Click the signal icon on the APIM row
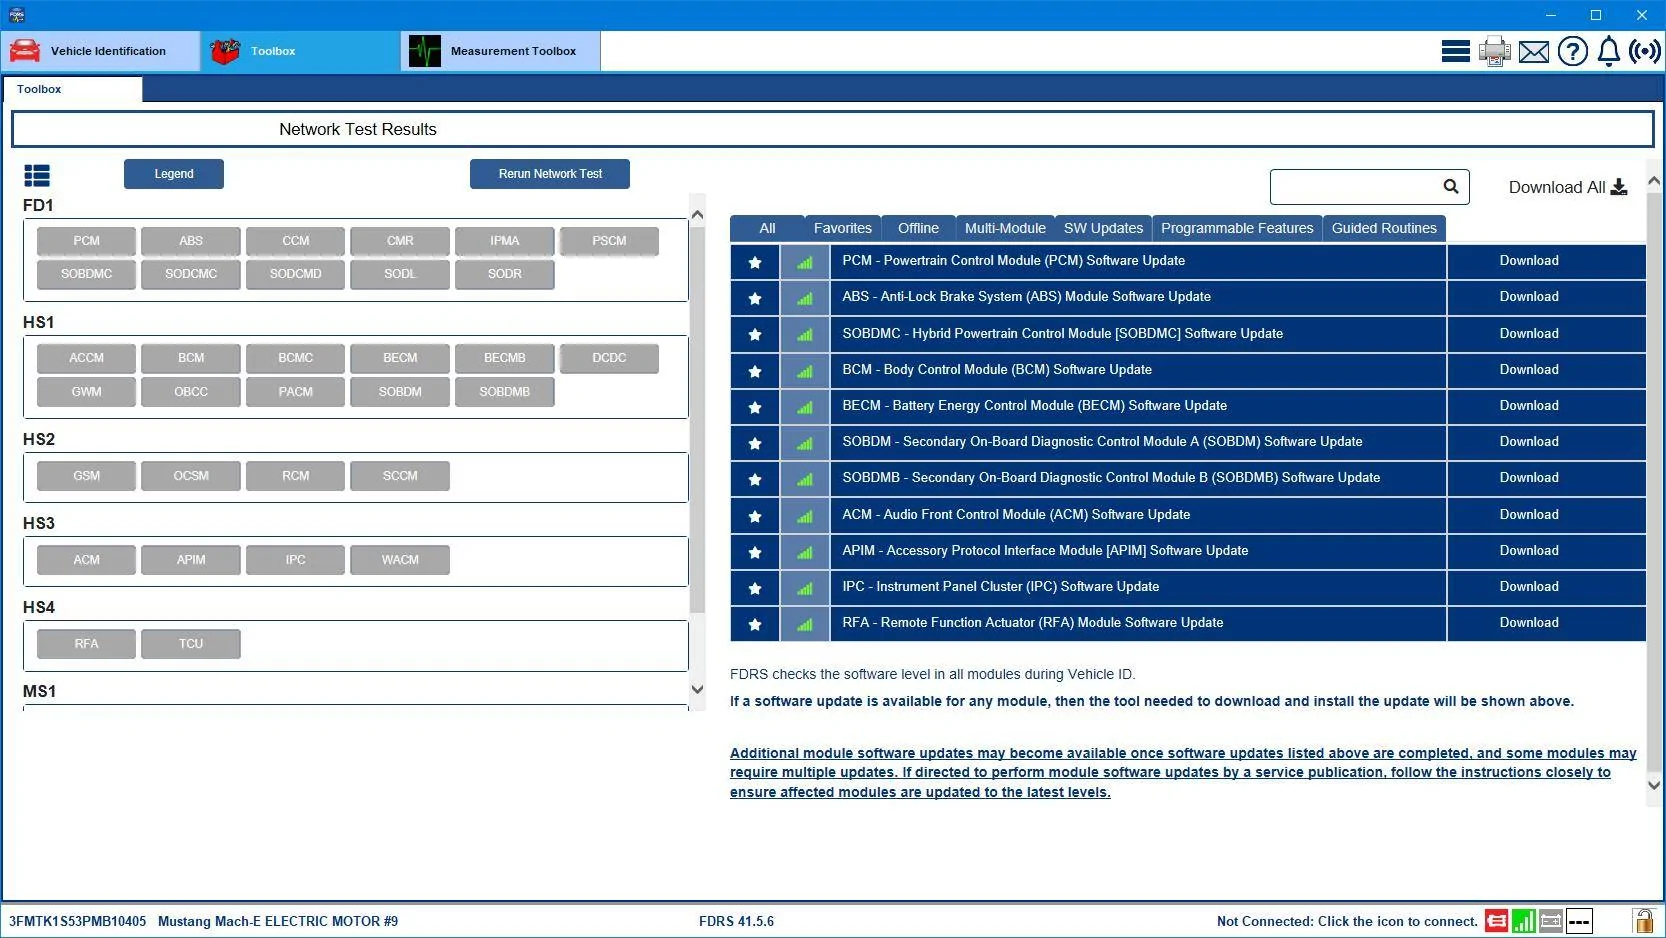Viewport: 1666px width, 938px height. (805, 552)
